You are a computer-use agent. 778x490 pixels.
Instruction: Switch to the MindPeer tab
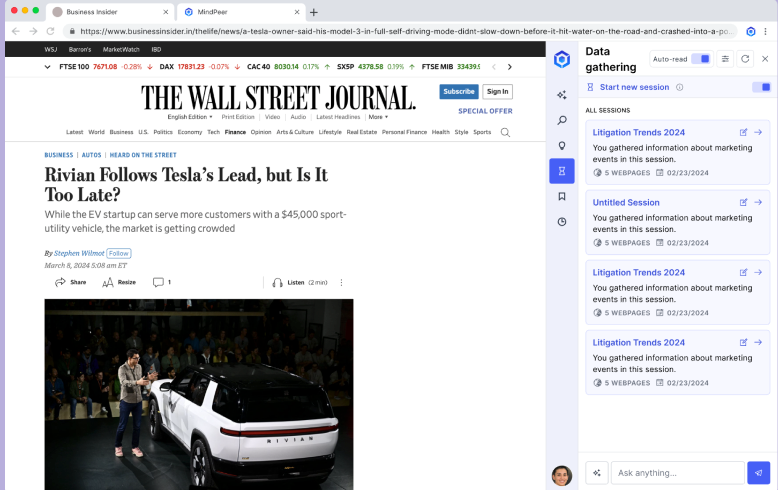pos(241,12)
